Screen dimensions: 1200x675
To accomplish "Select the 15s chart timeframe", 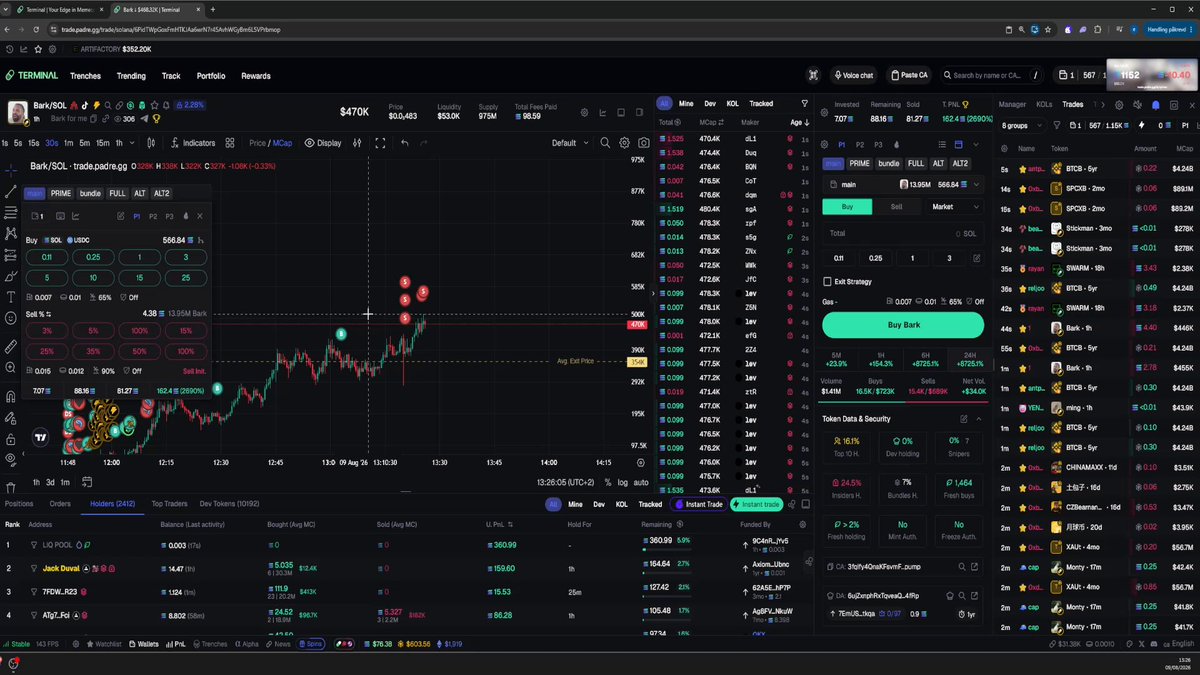I will click(34, 143).
